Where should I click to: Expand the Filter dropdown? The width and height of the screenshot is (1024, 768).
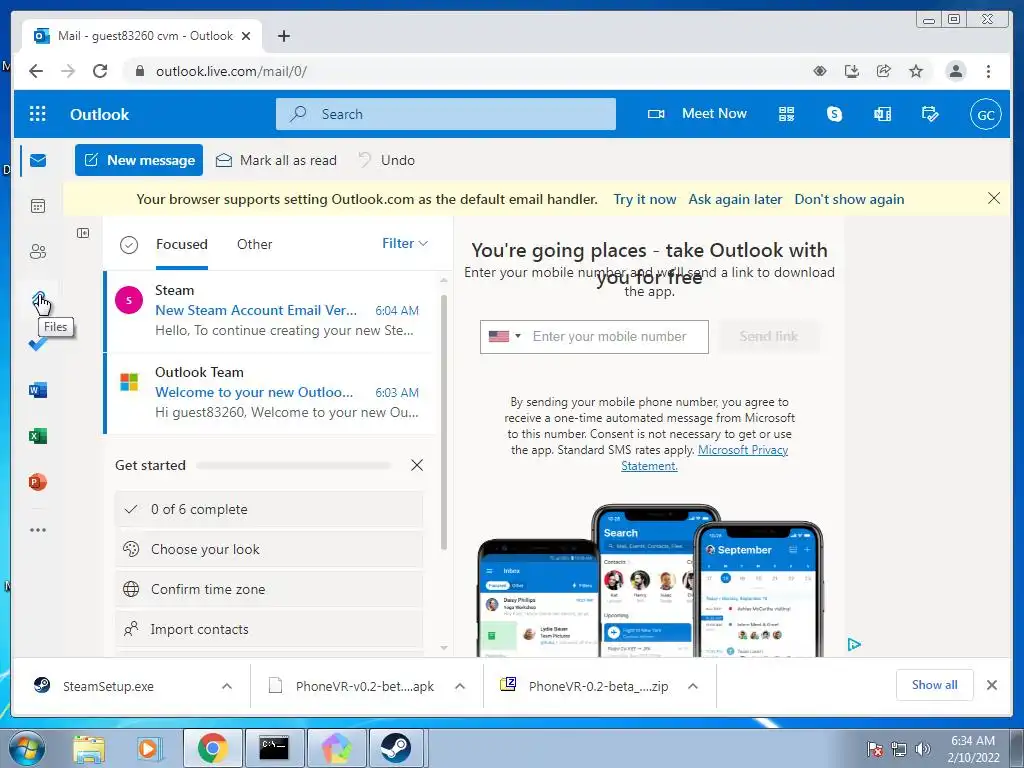tap(405, 244)
